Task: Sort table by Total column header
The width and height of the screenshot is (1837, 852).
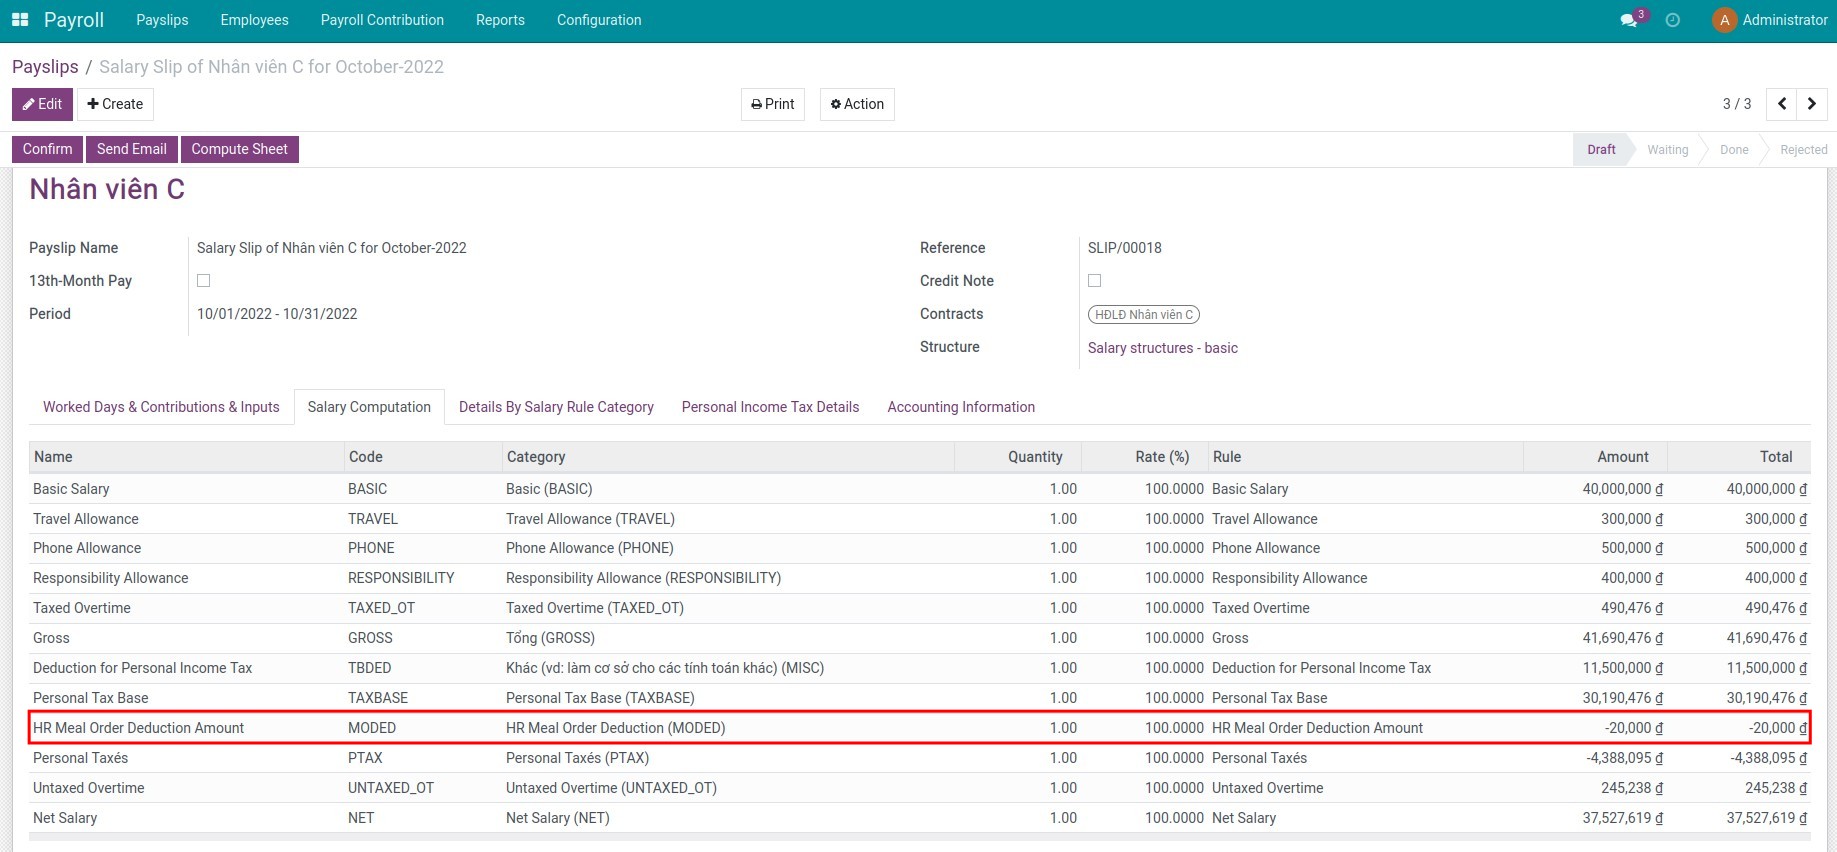Action: [x=1775, y=457]
